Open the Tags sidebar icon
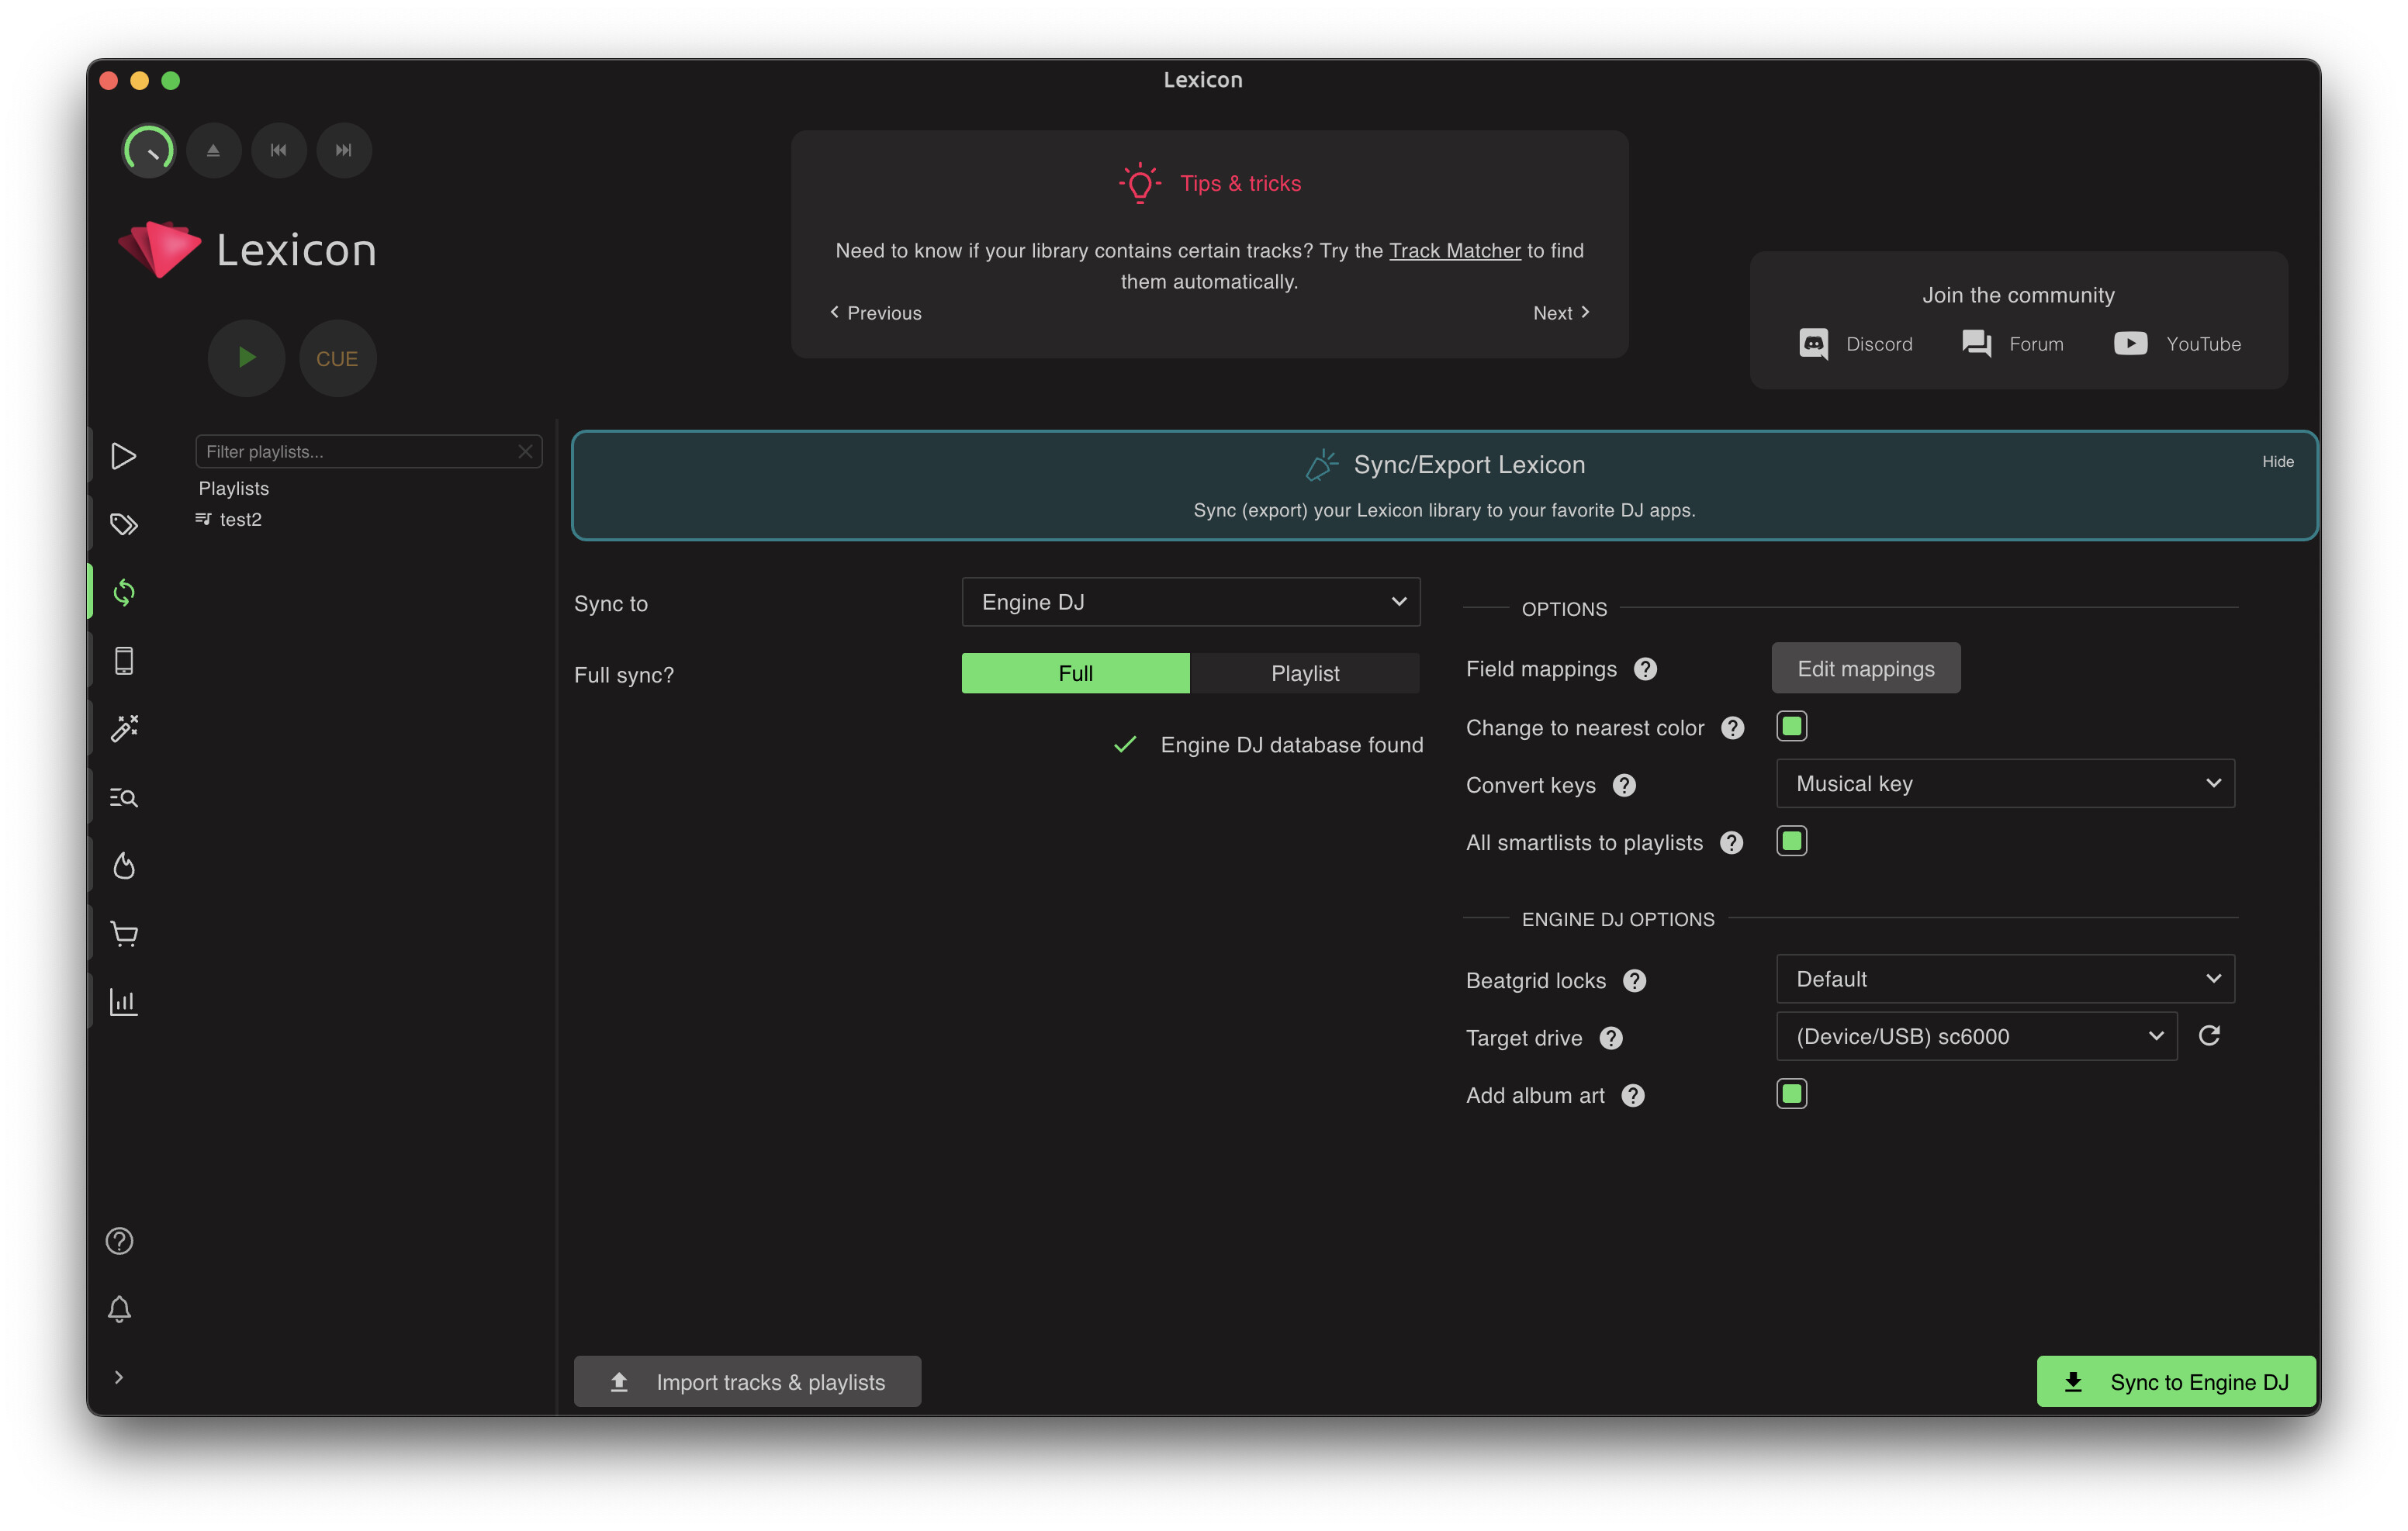 coord(124,524)
